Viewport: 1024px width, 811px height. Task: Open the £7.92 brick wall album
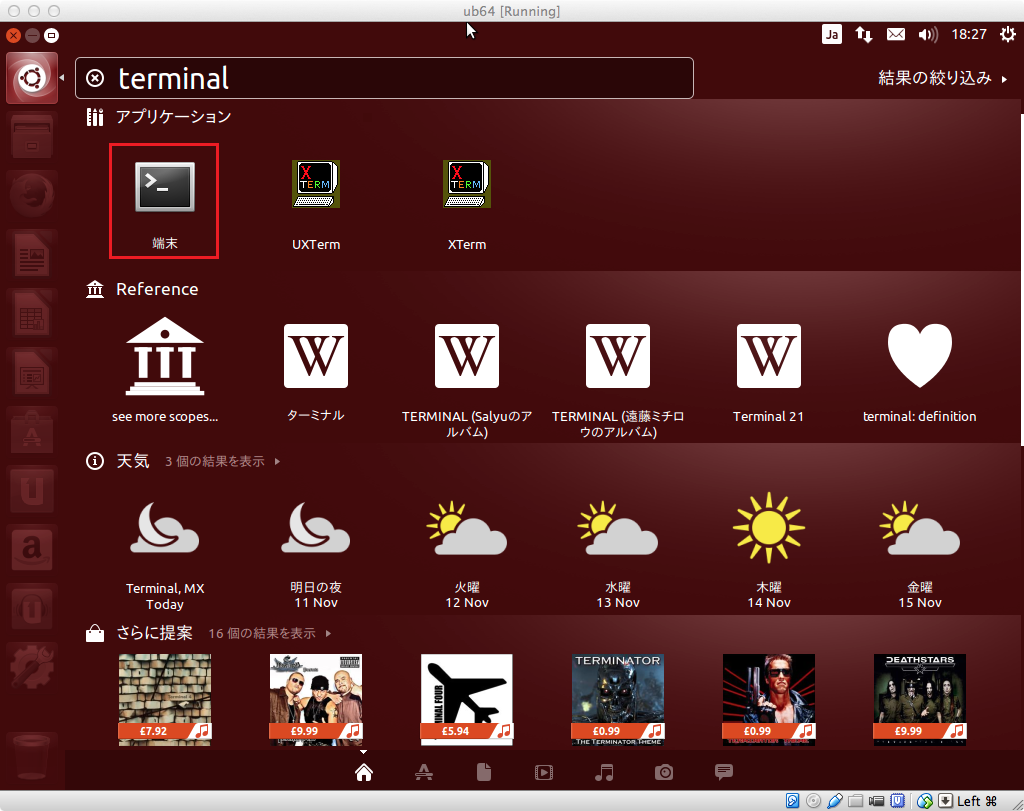click(x=165, y=699)
